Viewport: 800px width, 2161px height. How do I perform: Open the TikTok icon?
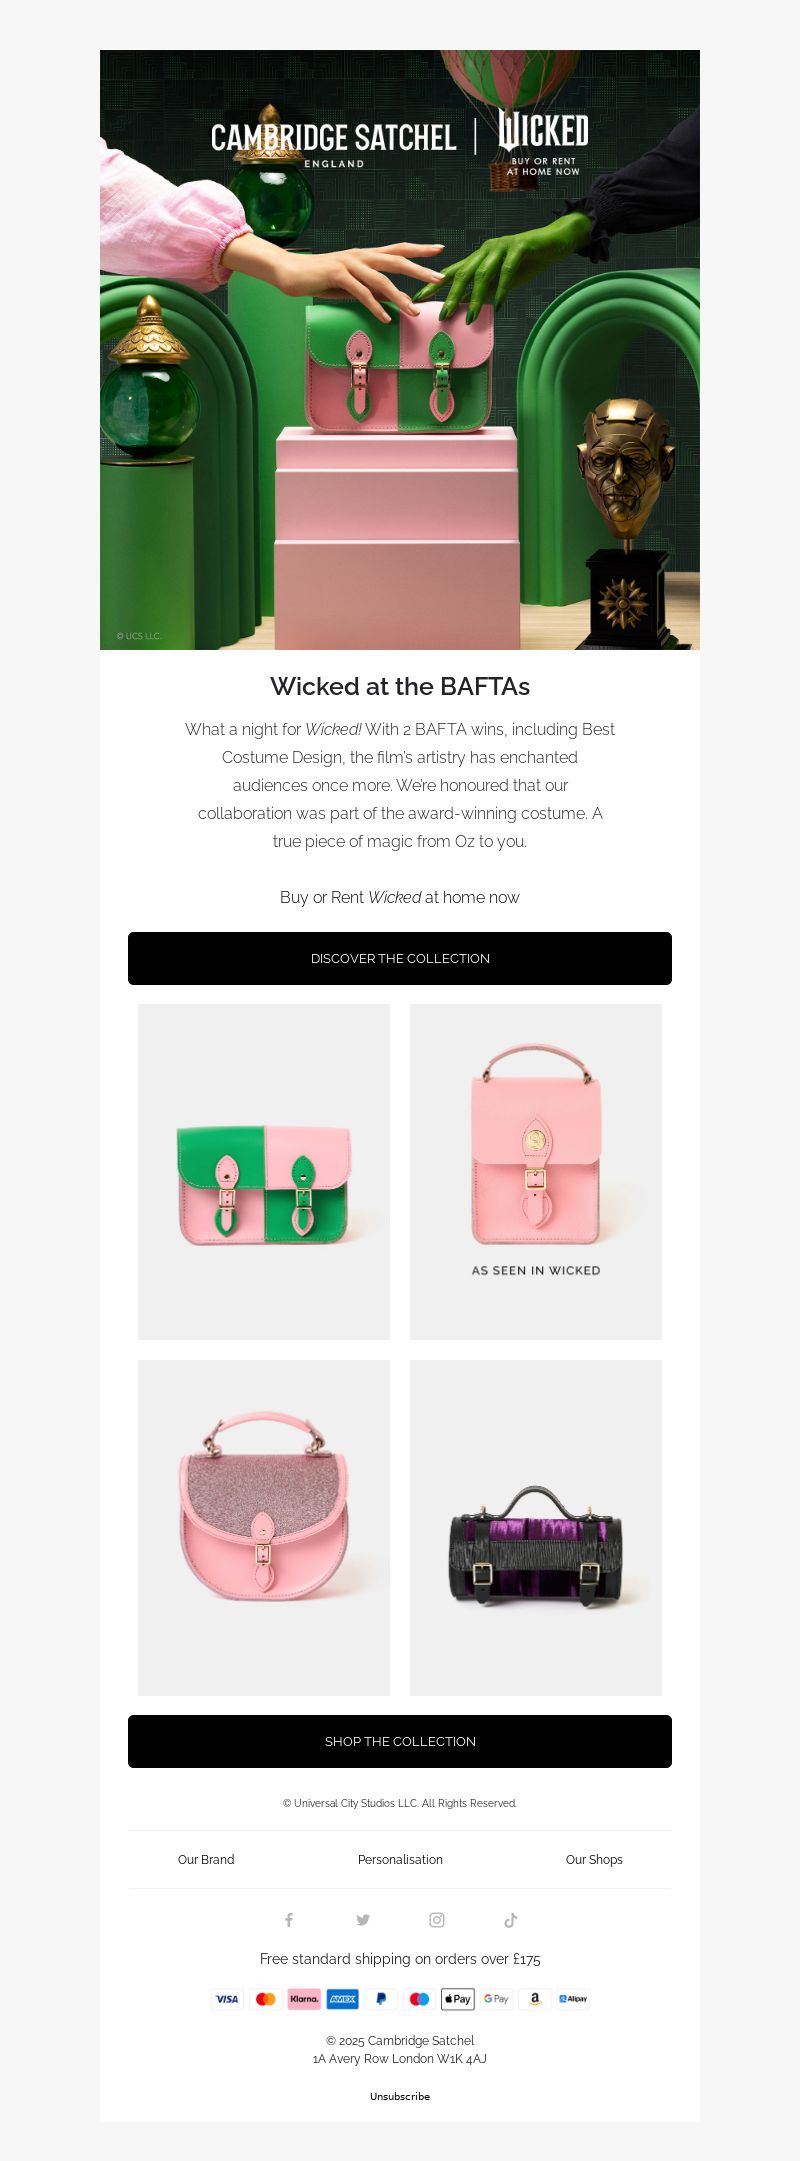tap(511, 1920)
